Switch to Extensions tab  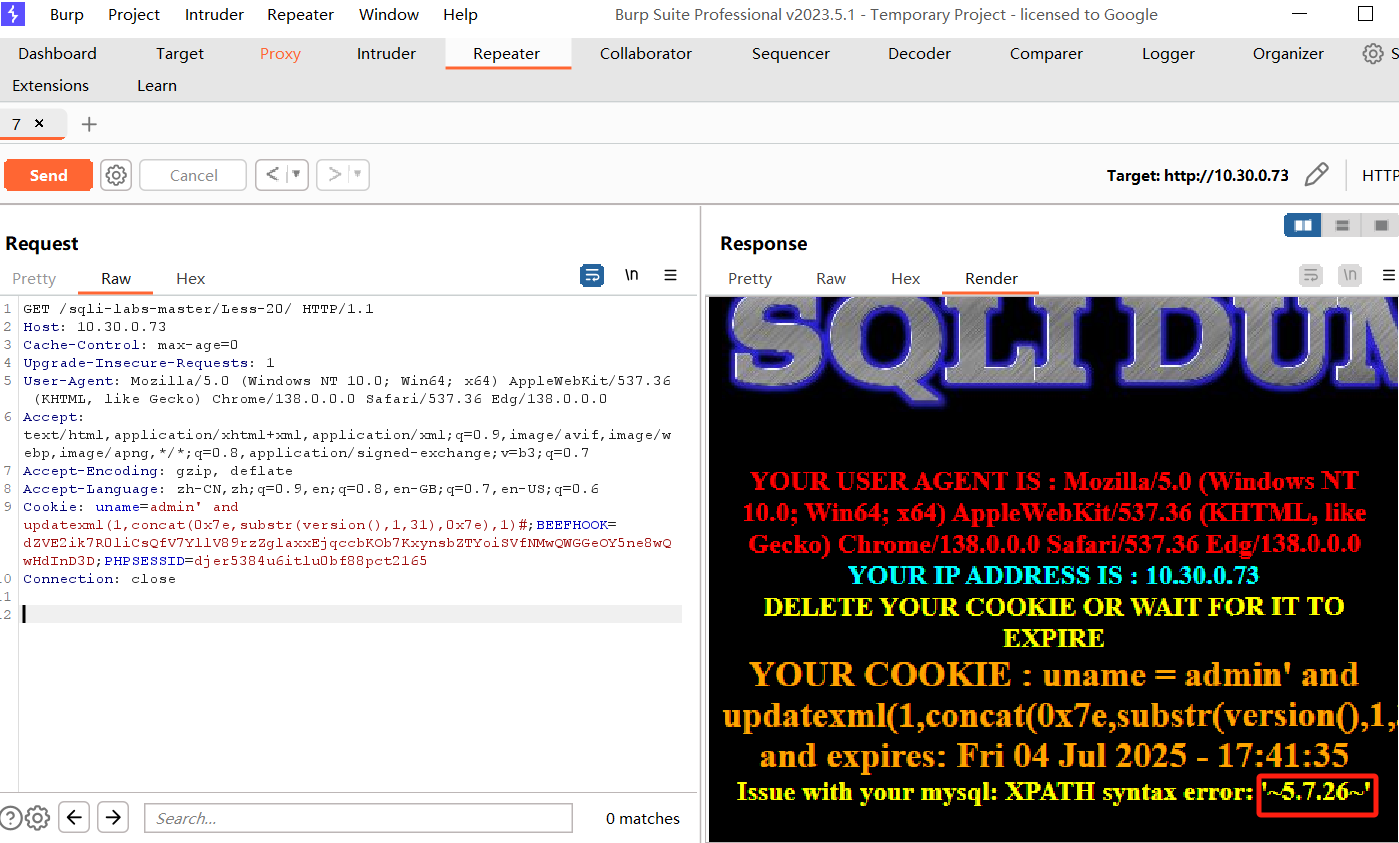point(50,86)
